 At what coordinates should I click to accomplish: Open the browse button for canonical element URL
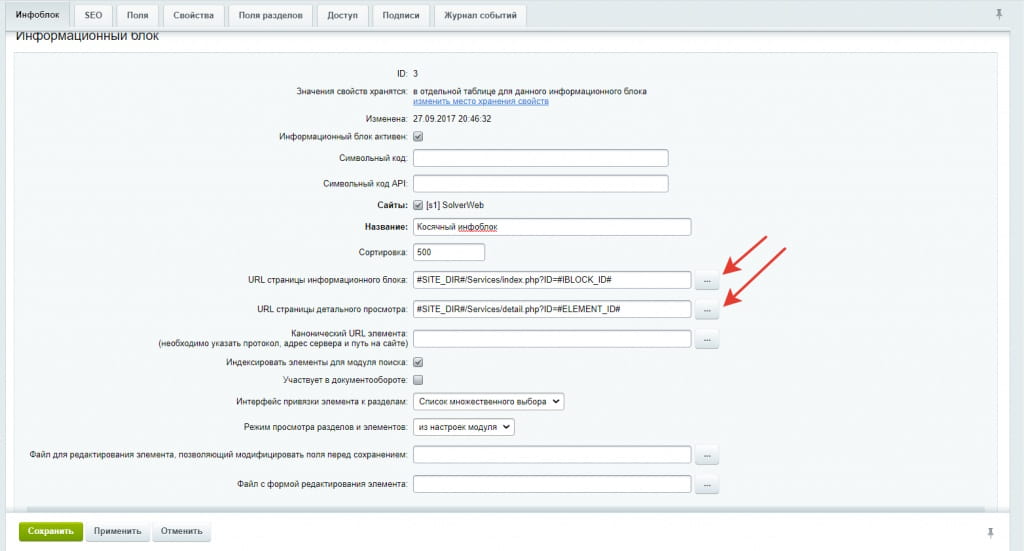[x=706, y=340]
